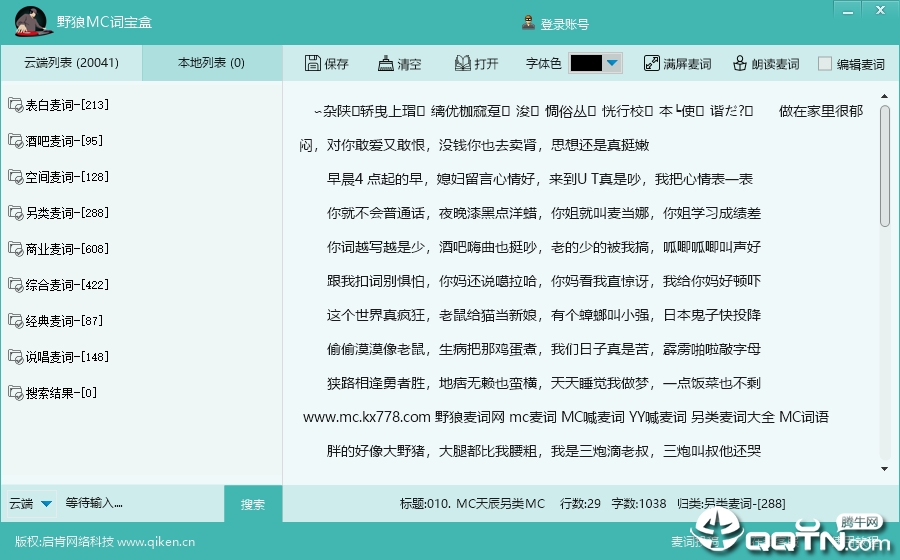Open the 表白麦词-[213] category
900x560 pixels.
tap(59, 105)
